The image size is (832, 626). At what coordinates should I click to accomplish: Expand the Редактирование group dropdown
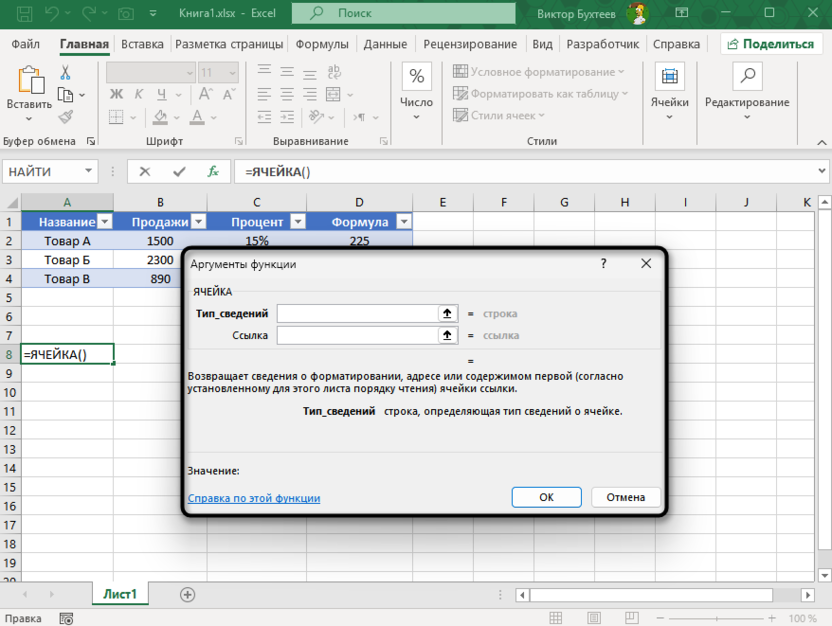746,102
